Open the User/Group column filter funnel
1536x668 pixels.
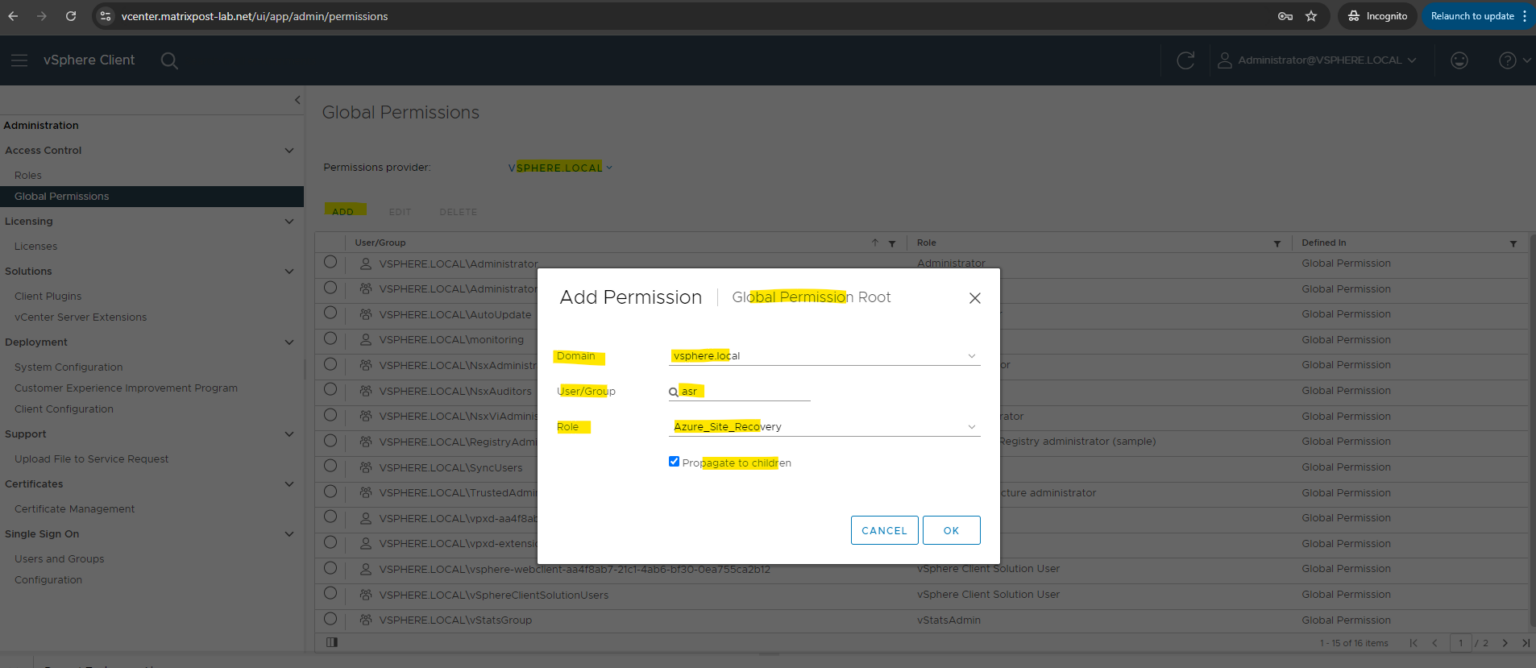[x=893, y=242]
